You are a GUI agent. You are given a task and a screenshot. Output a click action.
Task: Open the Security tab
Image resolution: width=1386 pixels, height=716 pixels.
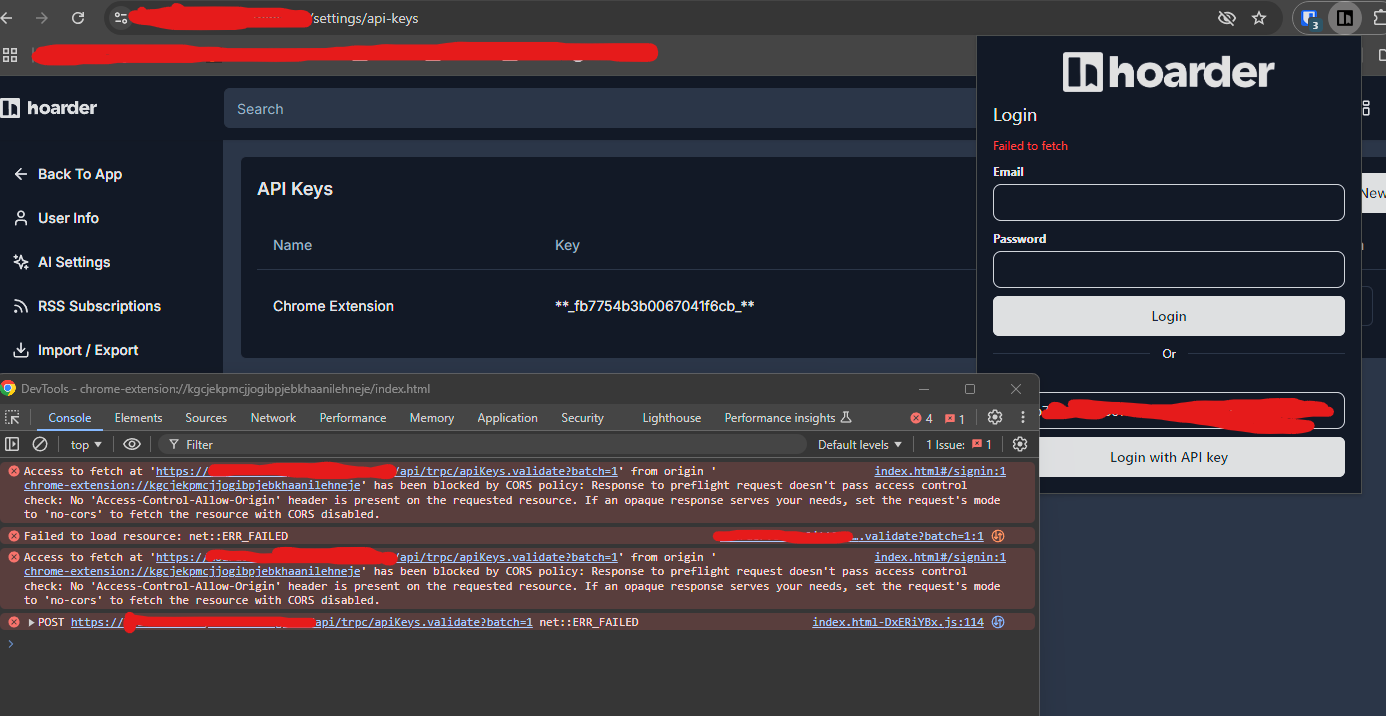coord(582,418)
